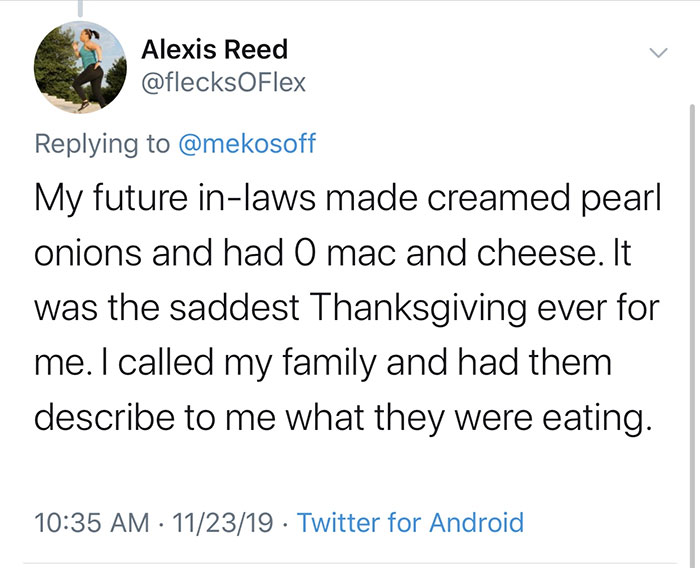Click the 'Replying to' label
The height and width of the screenshot is (568, 700).
coord(102,143)
